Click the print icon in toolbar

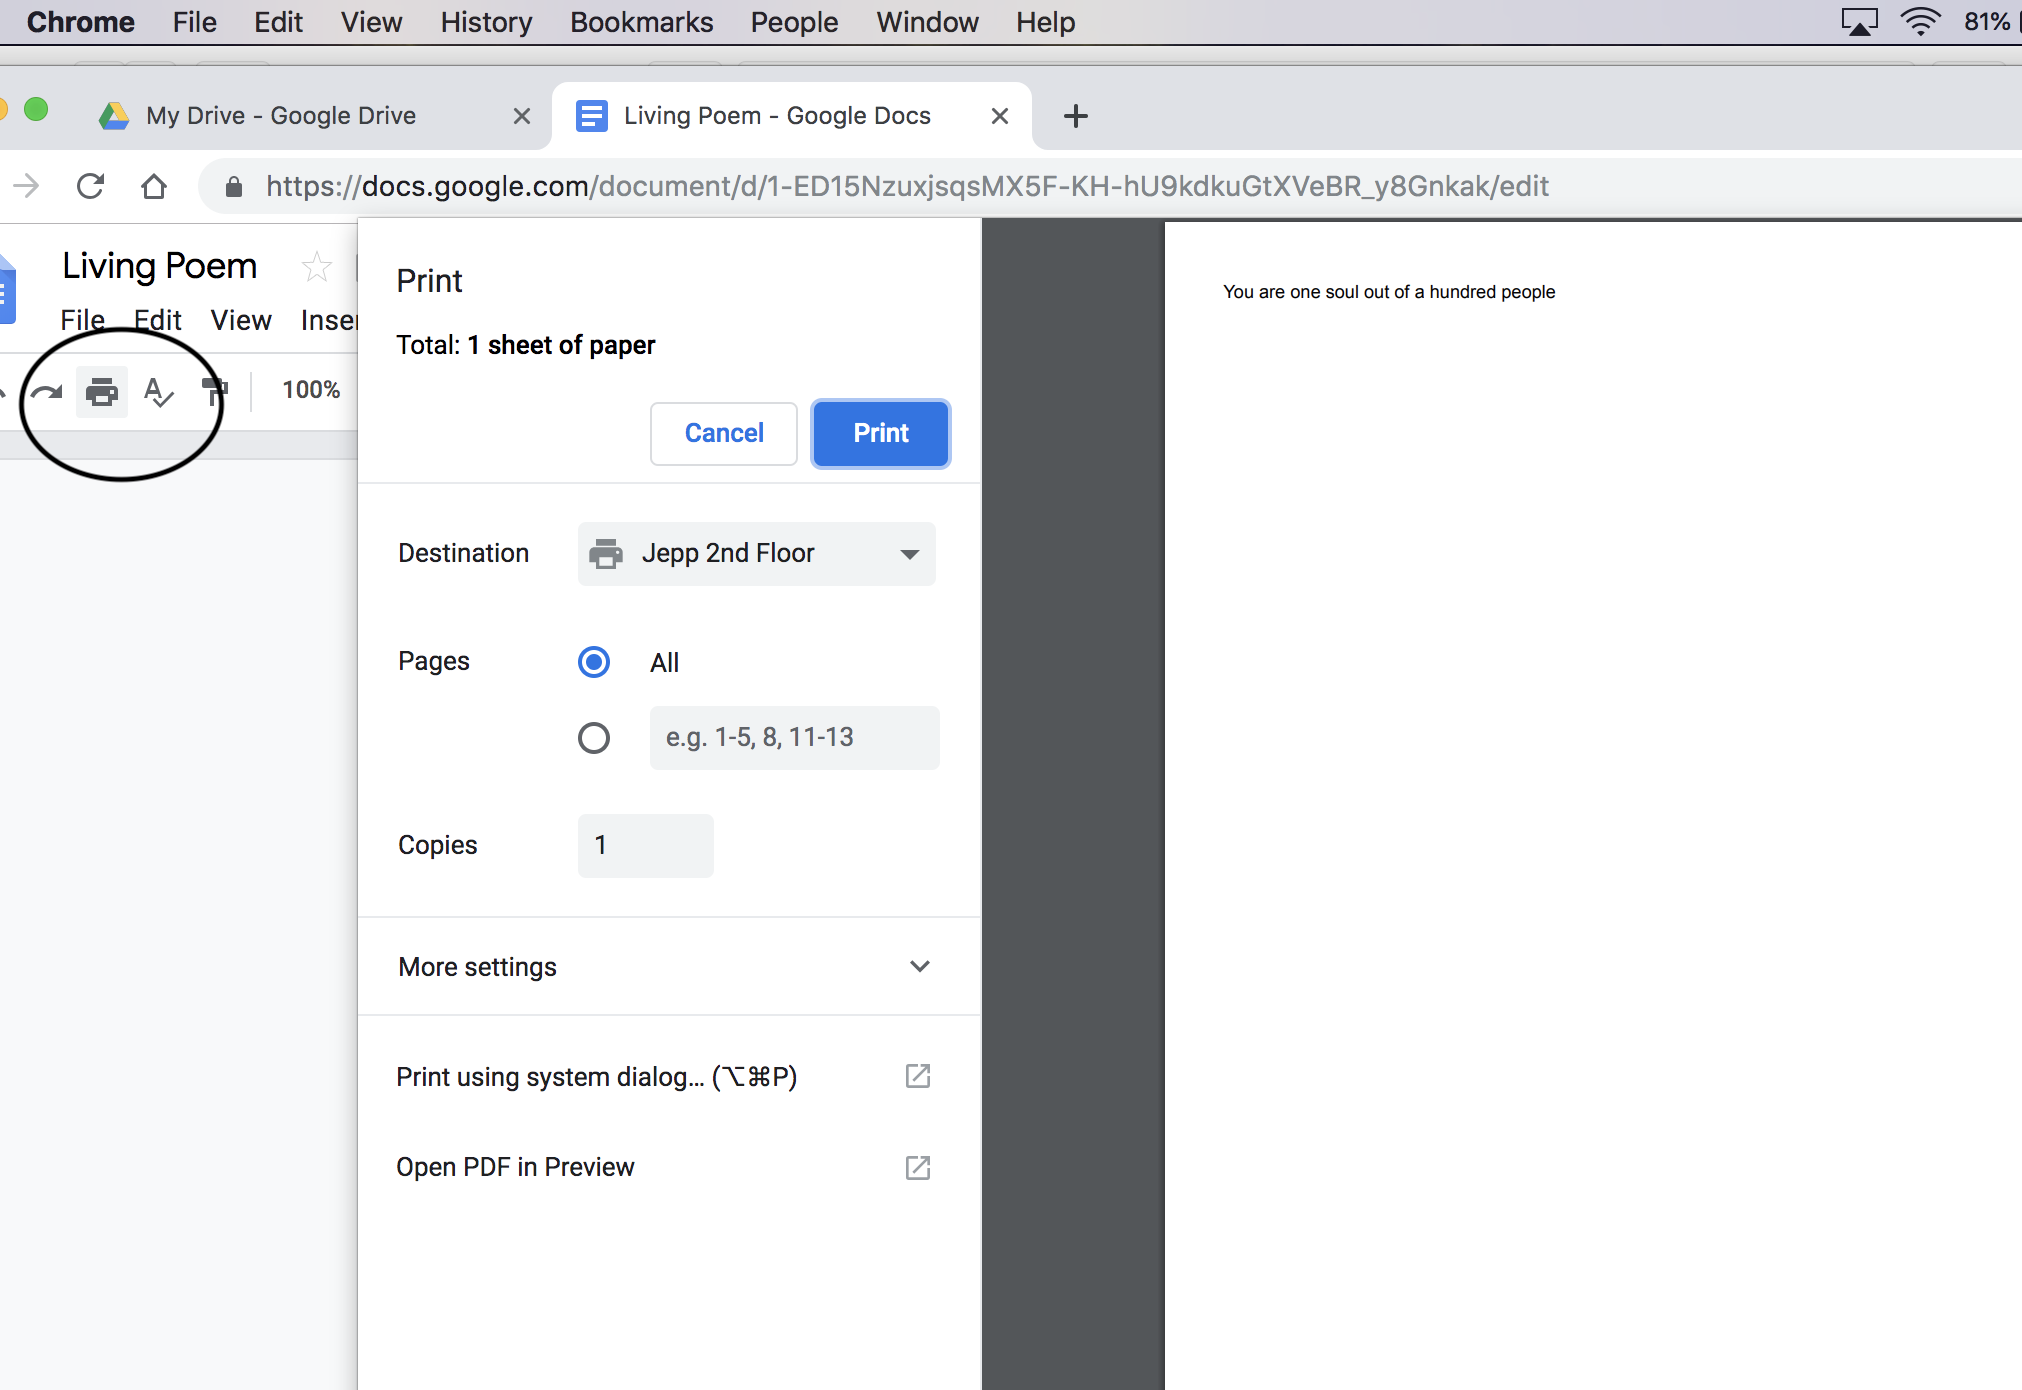(101, 390)
